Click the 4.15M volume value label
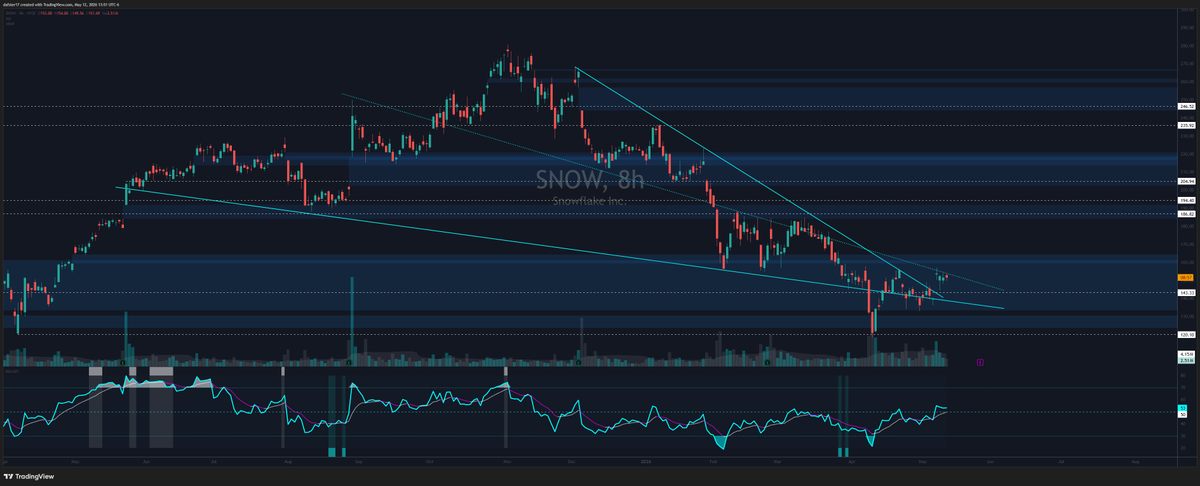Screen dimensions: 1200x486 pyautogui.click(x=1187, y=354)
